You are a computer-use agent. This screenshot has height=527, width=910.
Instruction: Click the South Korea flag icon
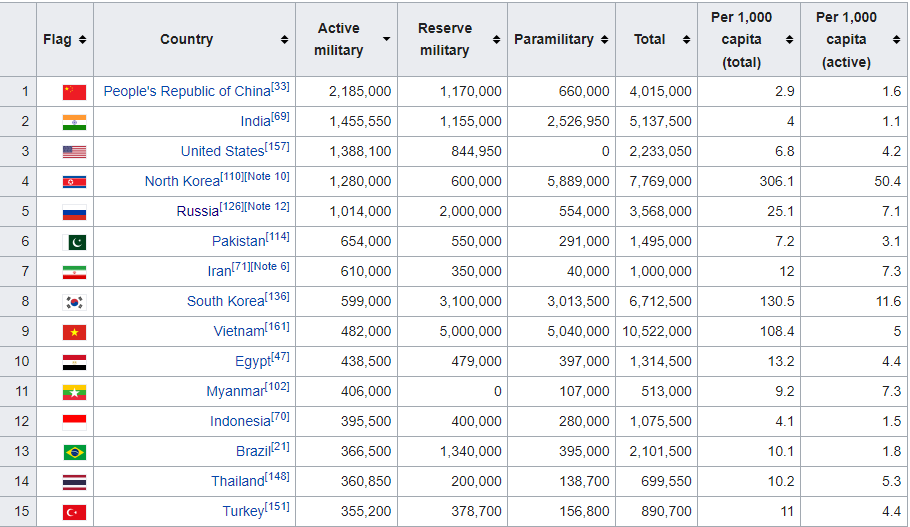pos(74,302)
